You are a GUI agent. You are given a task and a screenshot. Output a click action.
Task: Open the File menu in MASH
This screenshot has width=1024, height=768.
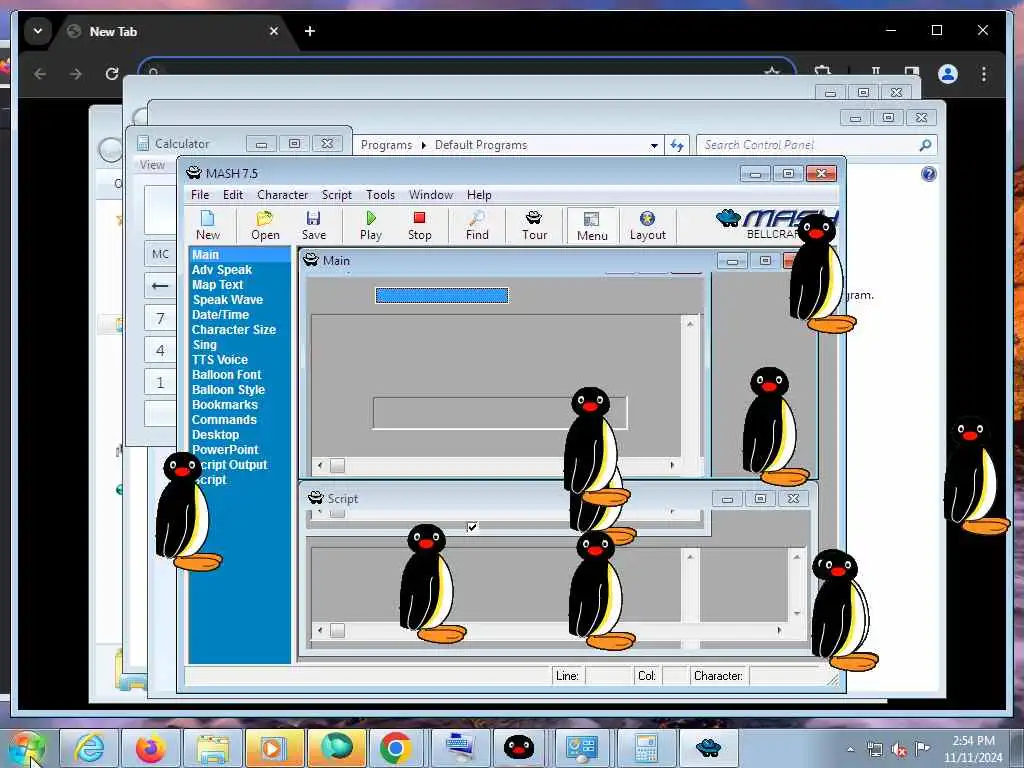coord(200,195)
